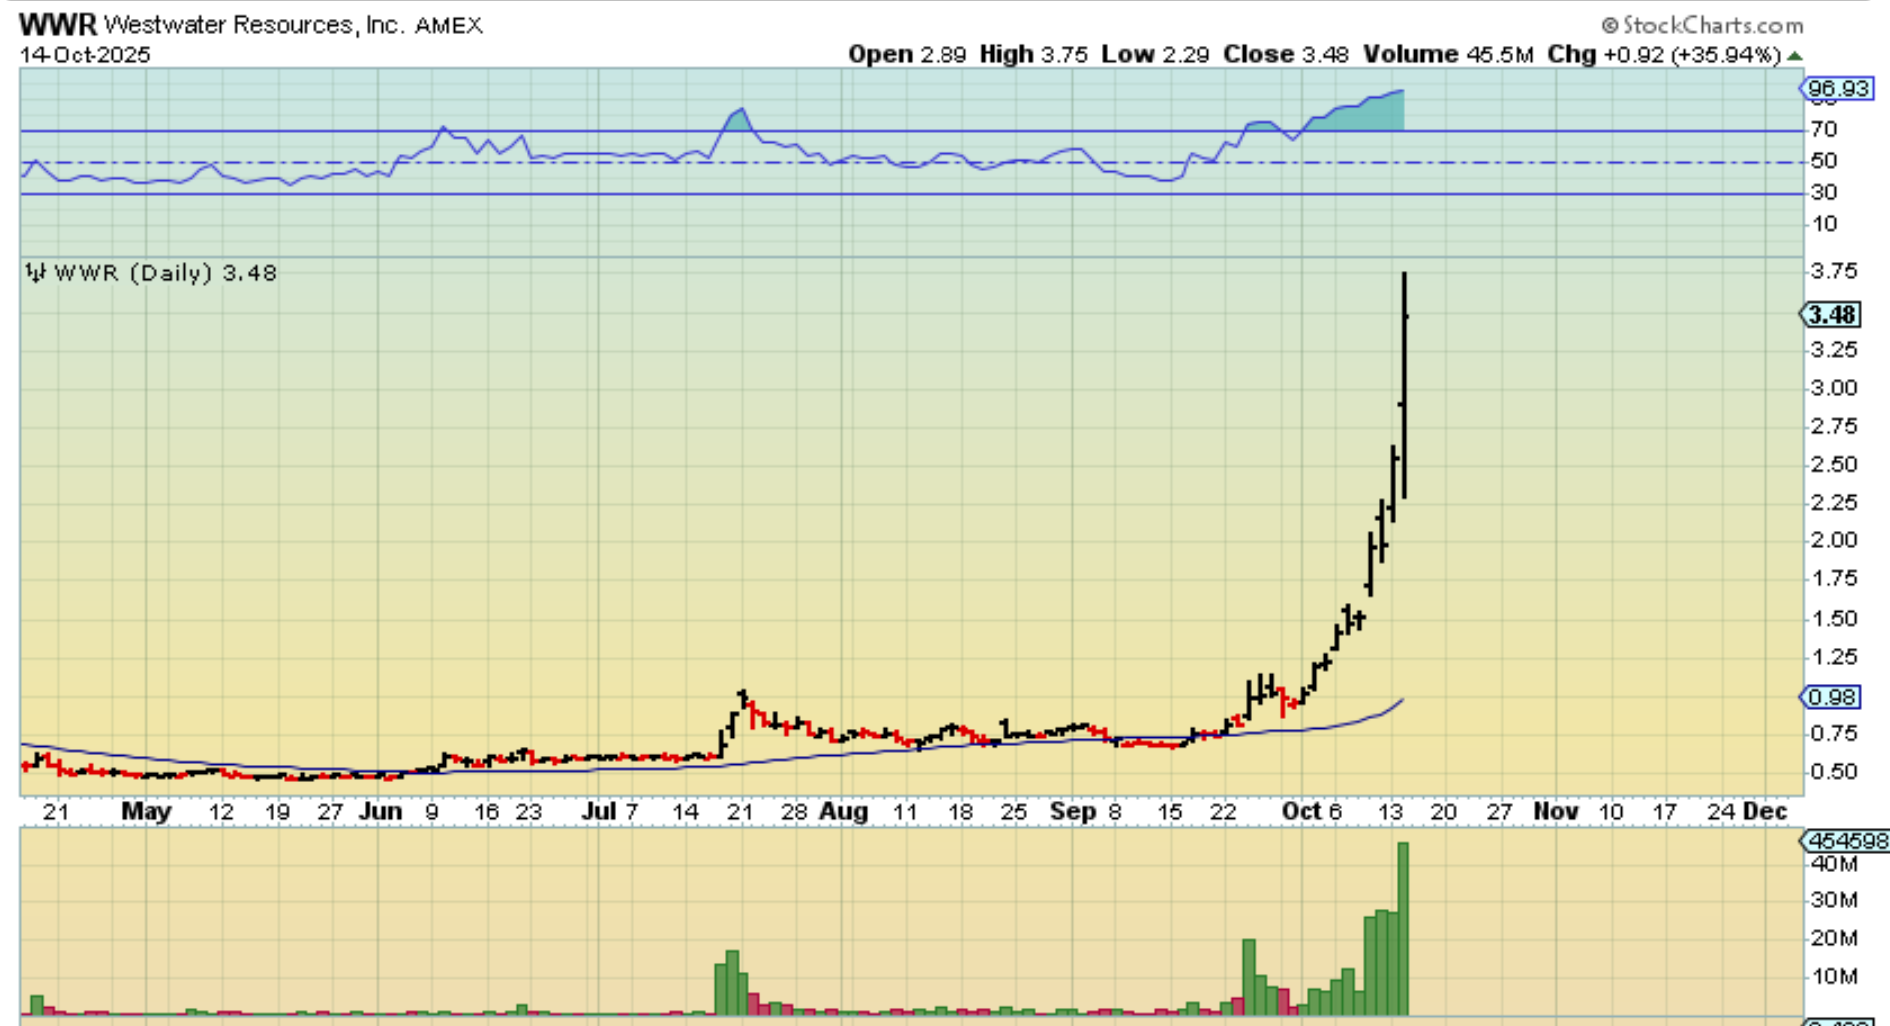Click the May label on the date axis

pyautogui.click(x=146, y=811)
